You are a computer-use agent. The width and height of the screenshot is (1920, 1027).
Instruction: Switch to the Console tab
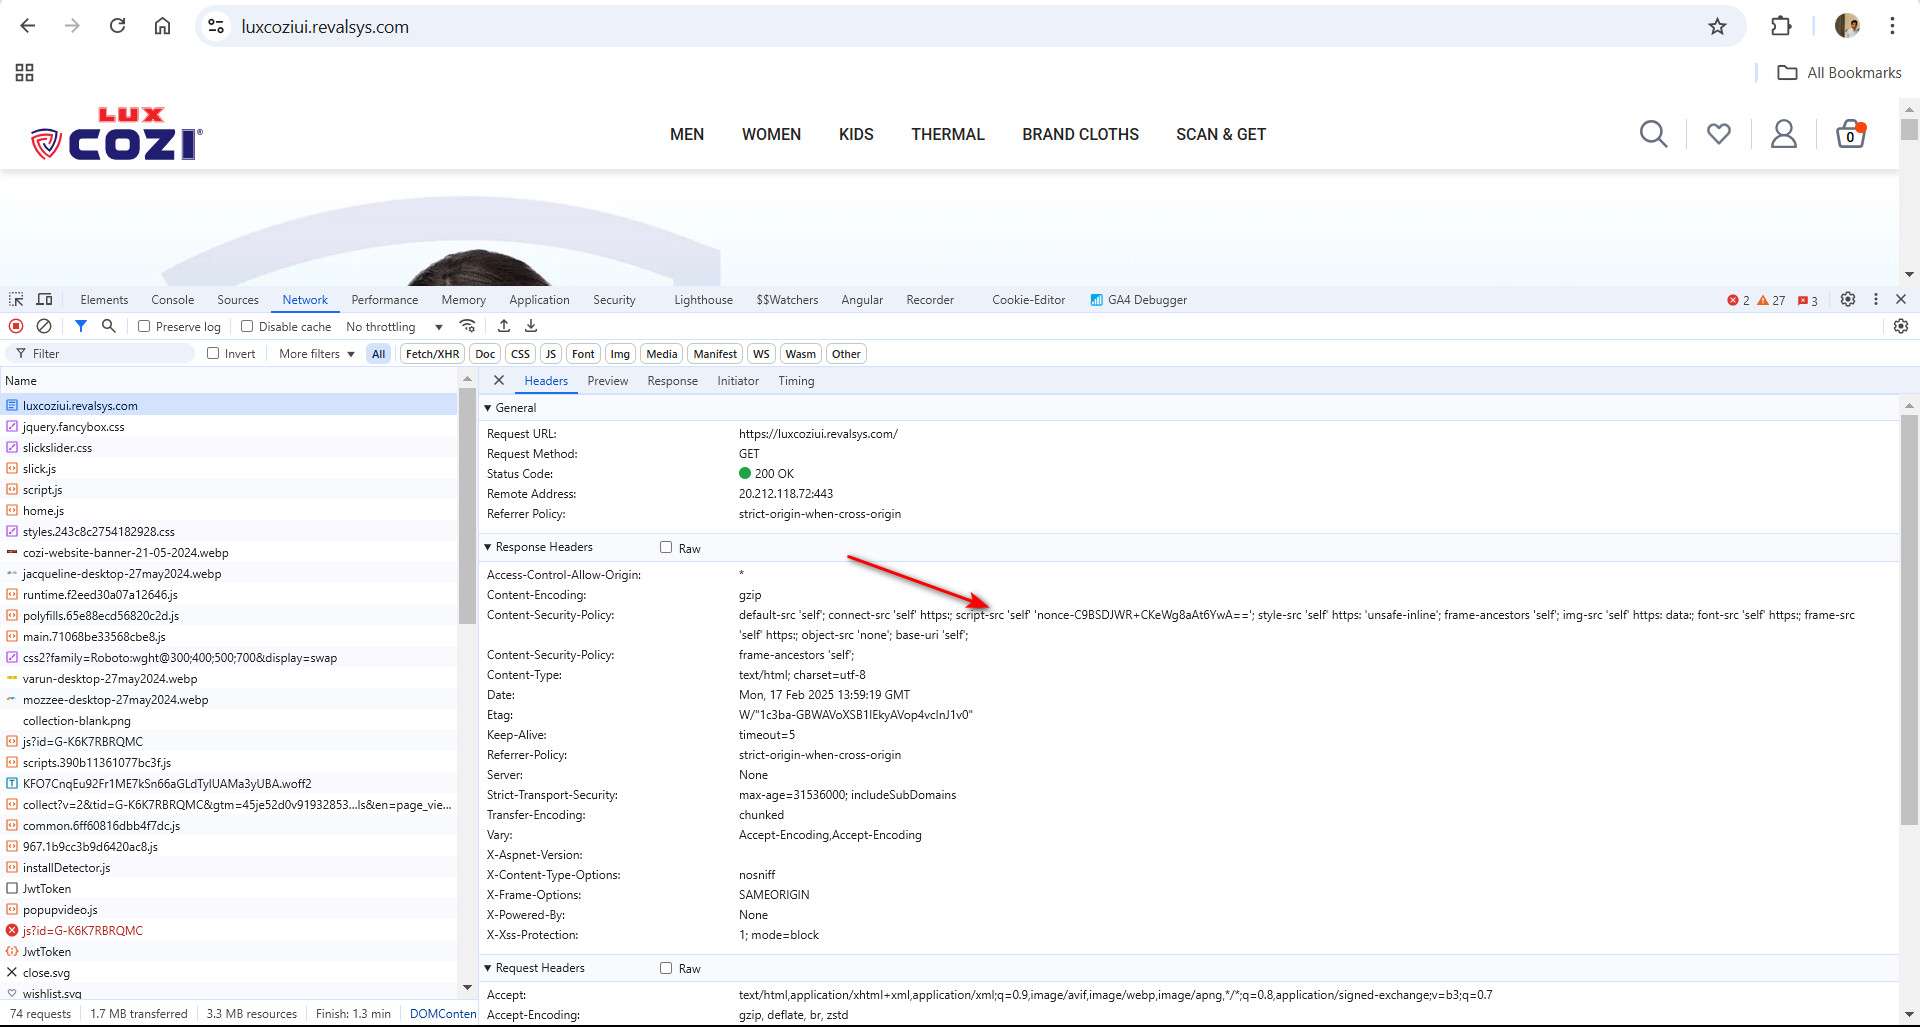[x=172, y=300]
